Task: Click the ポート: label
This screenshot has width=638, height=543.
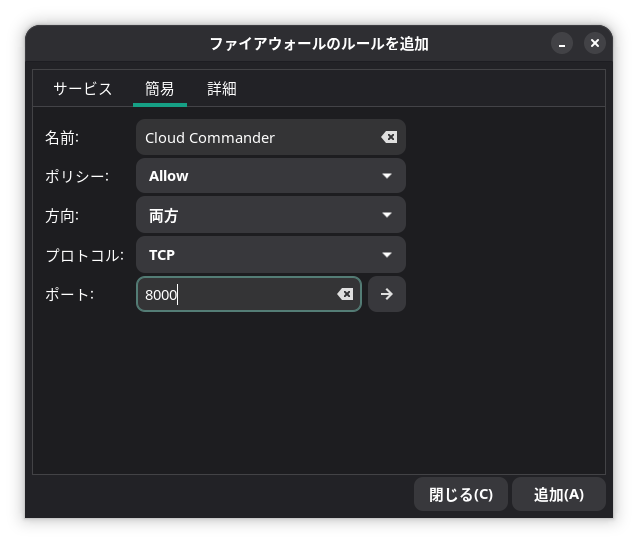Action: tap(70, 294)
